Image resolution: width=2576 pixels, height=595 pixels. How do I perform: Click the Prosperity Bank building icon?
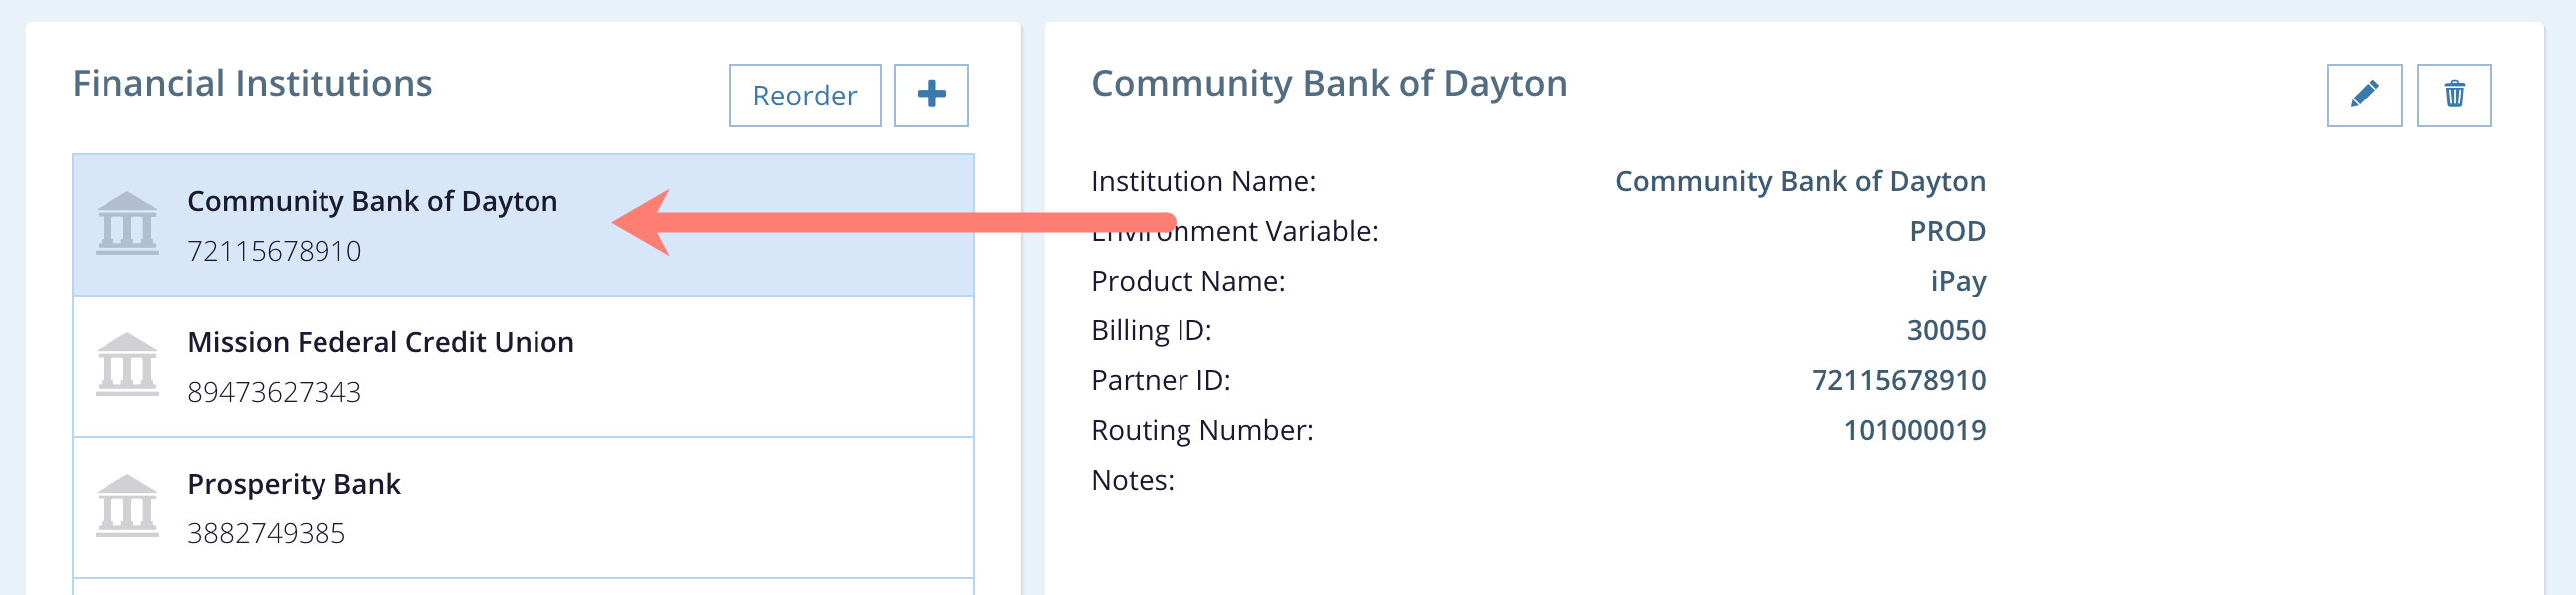[127, 506]
